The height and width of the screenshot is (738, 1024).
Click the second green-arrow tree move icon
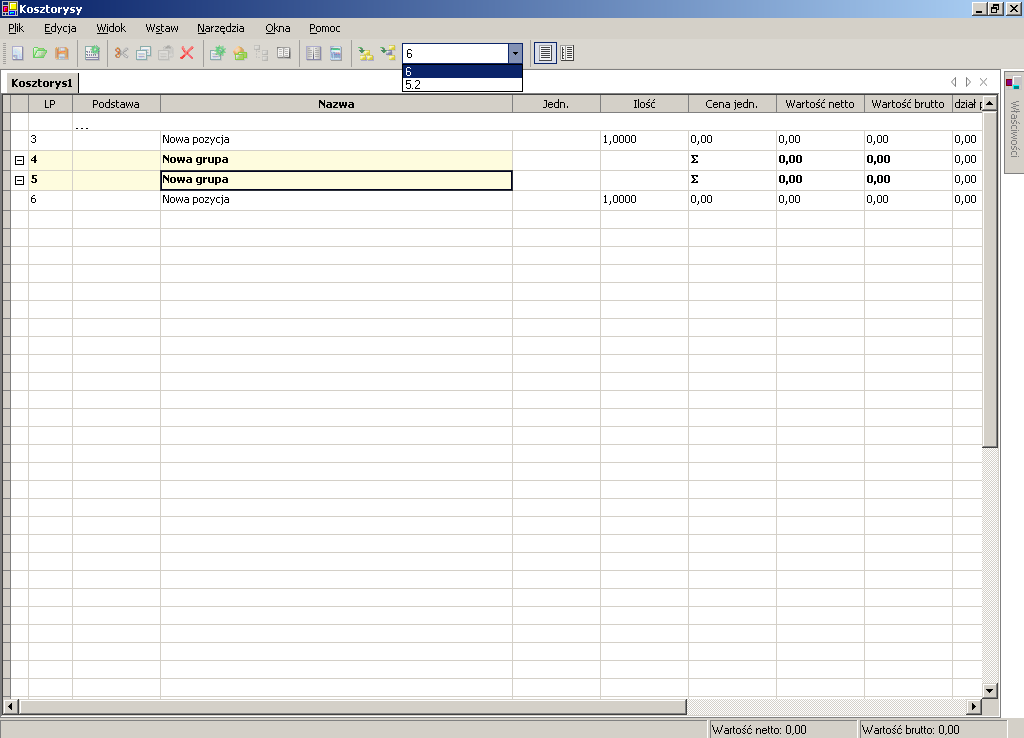pos(388,54)
